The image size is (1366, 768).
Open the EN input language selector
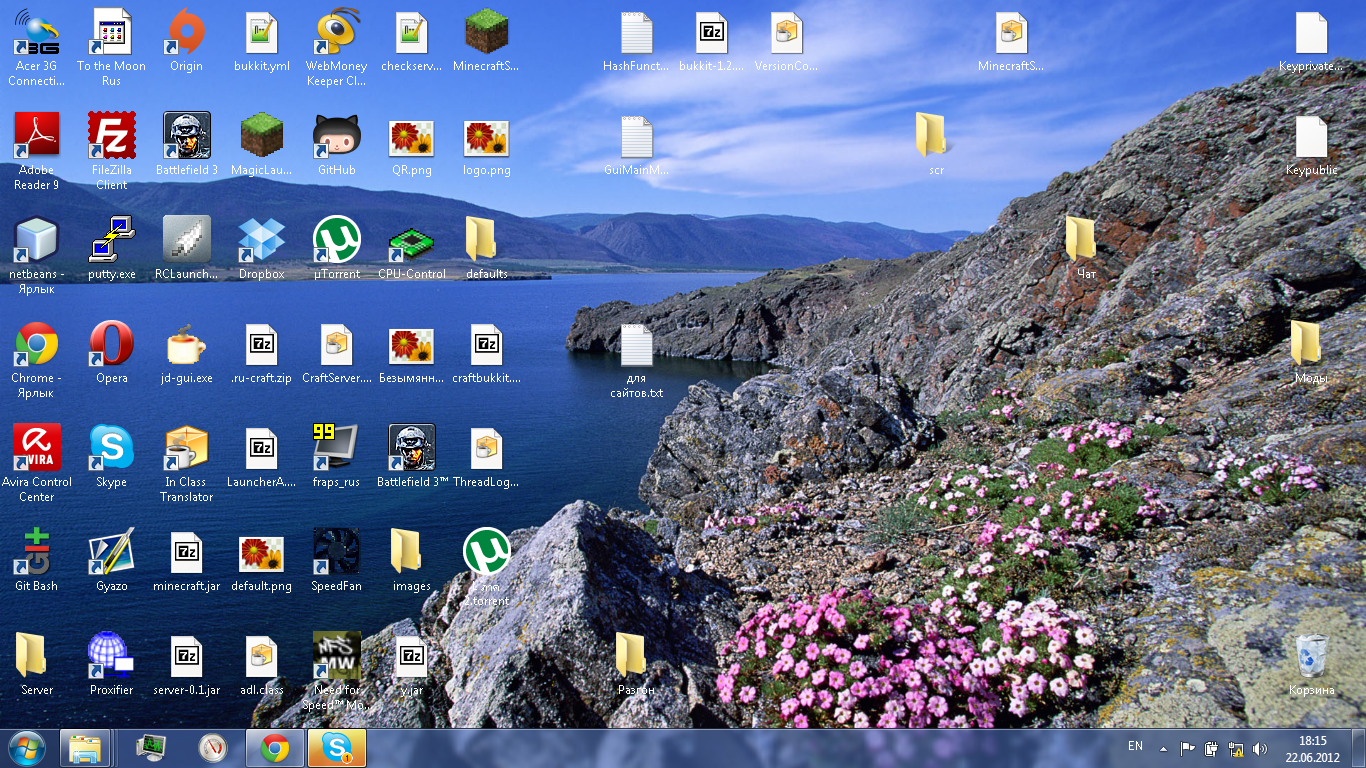1135,746
